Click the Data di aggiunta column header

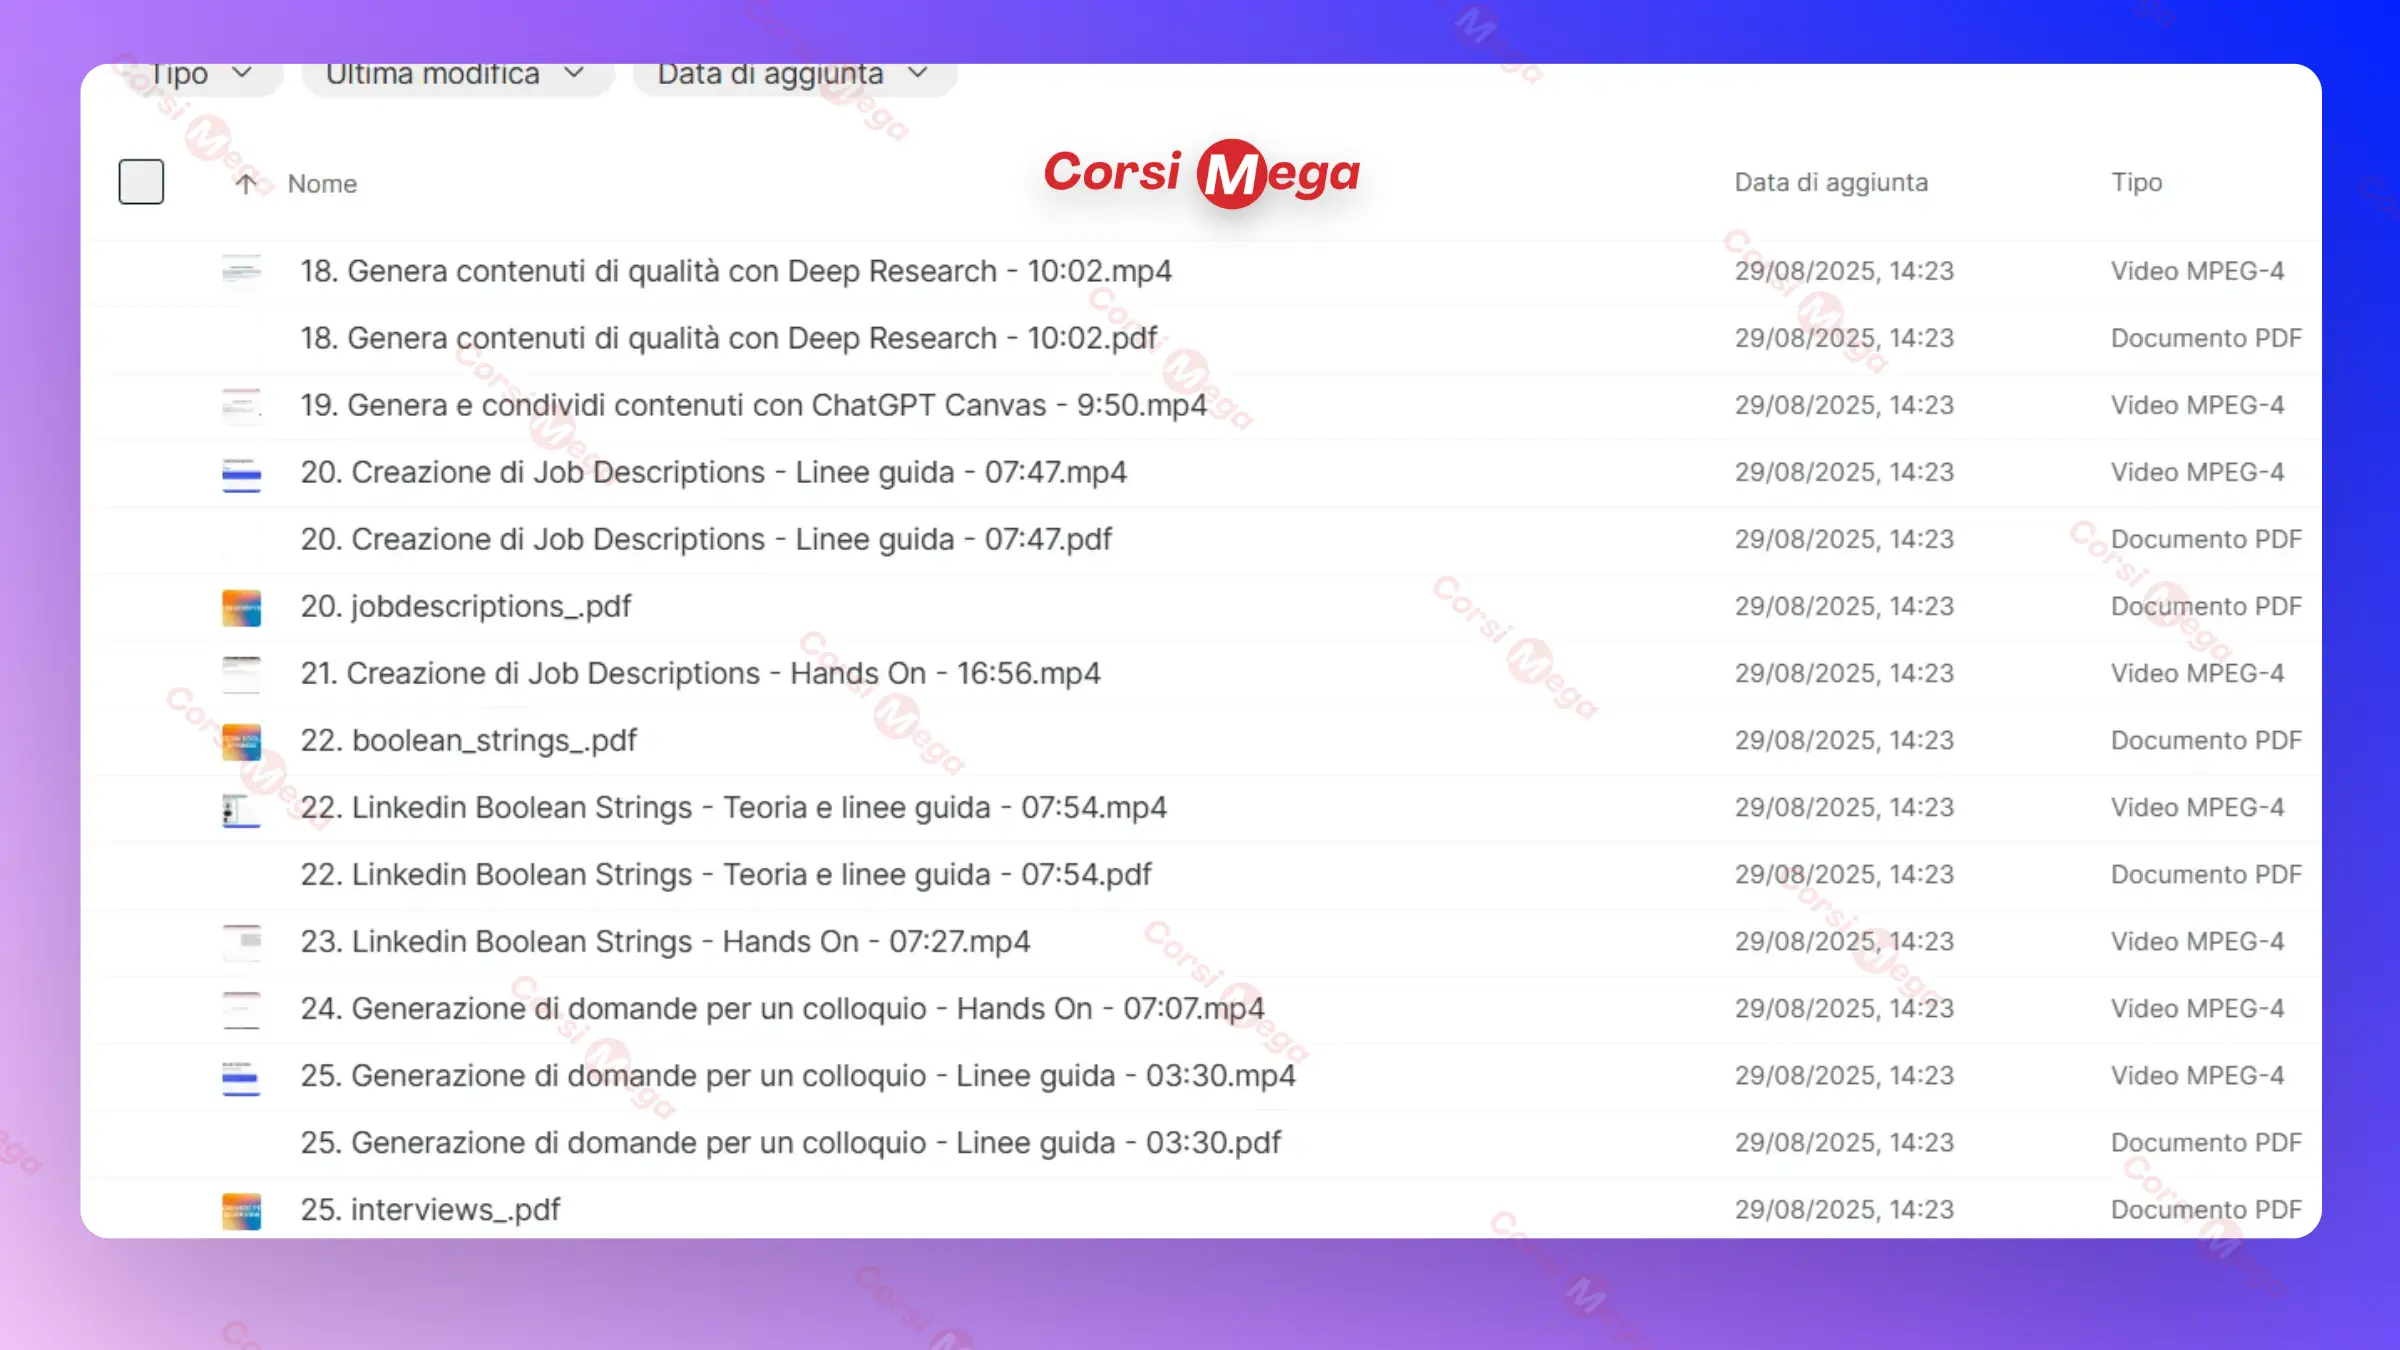[1830, 183]
